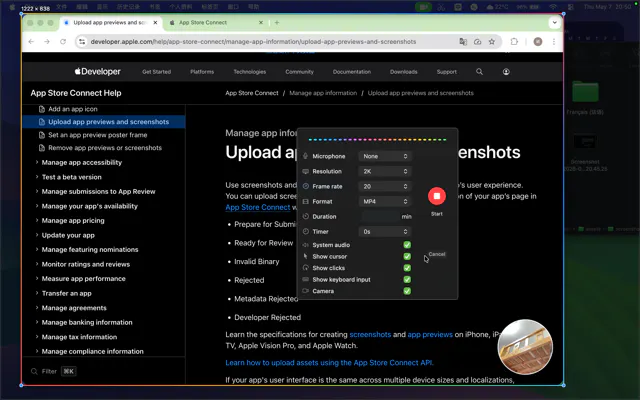Click App Store Connect breadcrumb link

(252, 93)
